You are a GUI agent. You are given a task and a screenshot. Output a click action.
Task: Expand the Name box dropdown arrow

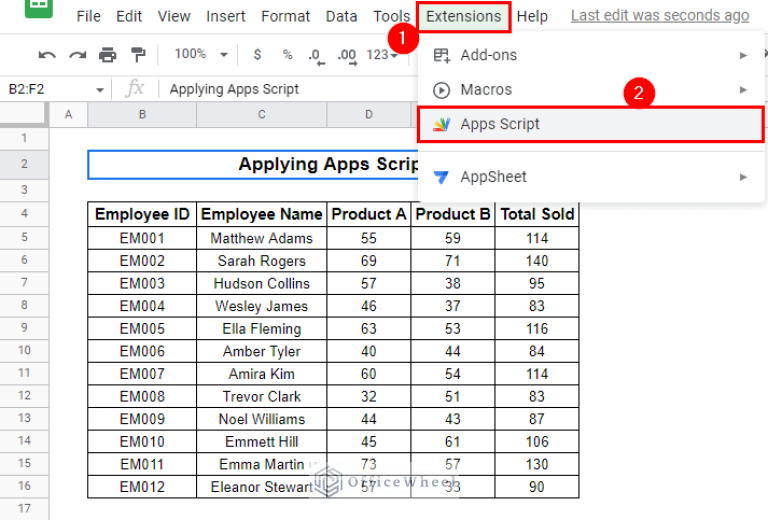100,90
